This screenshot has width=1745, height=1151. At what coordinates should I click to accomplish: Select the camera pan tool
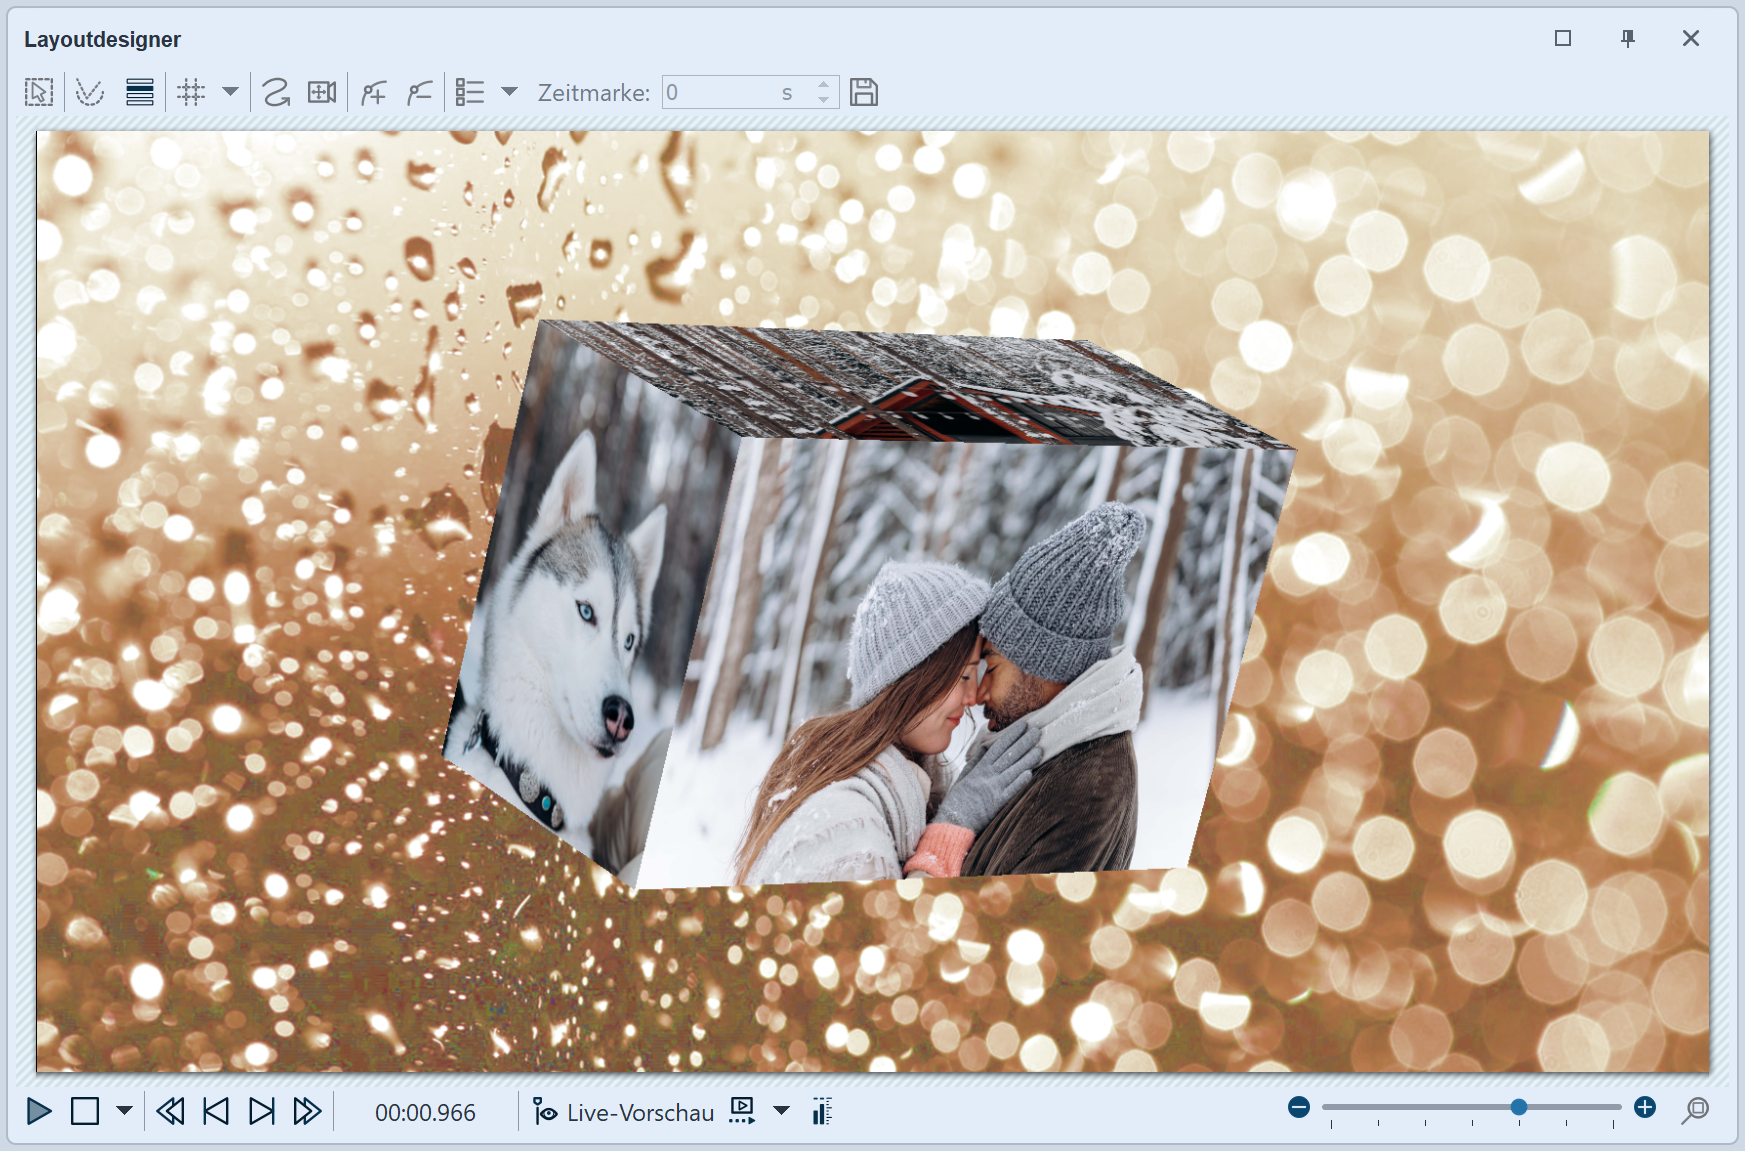coord(322,91)
